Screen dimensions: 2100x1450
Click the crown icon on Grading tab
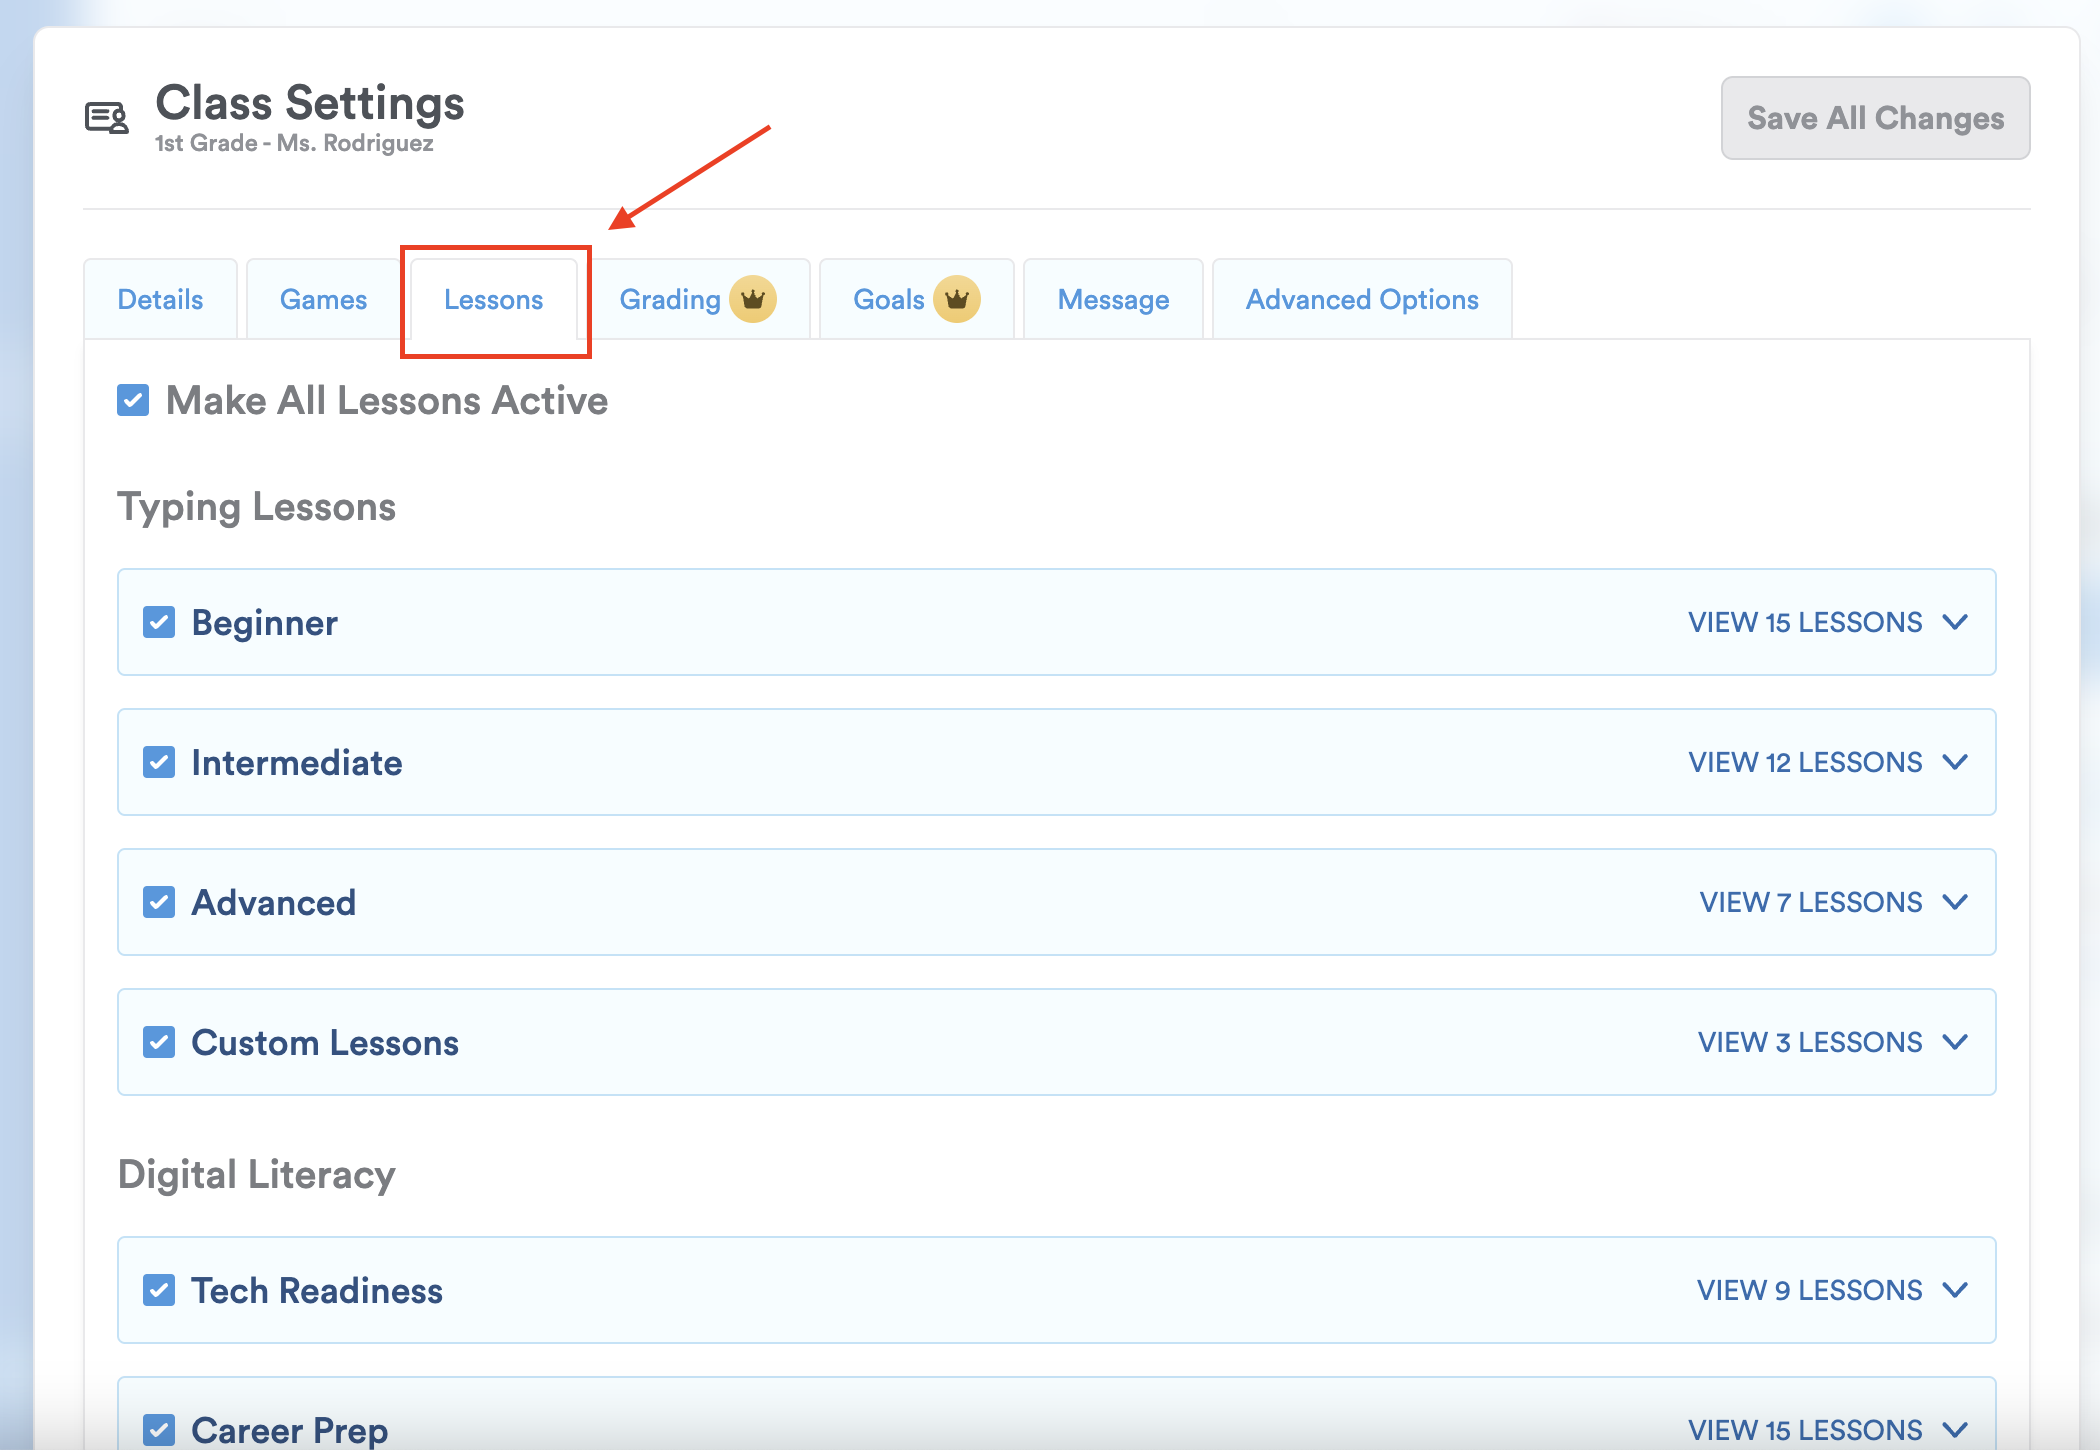click(x=752, y=299)
